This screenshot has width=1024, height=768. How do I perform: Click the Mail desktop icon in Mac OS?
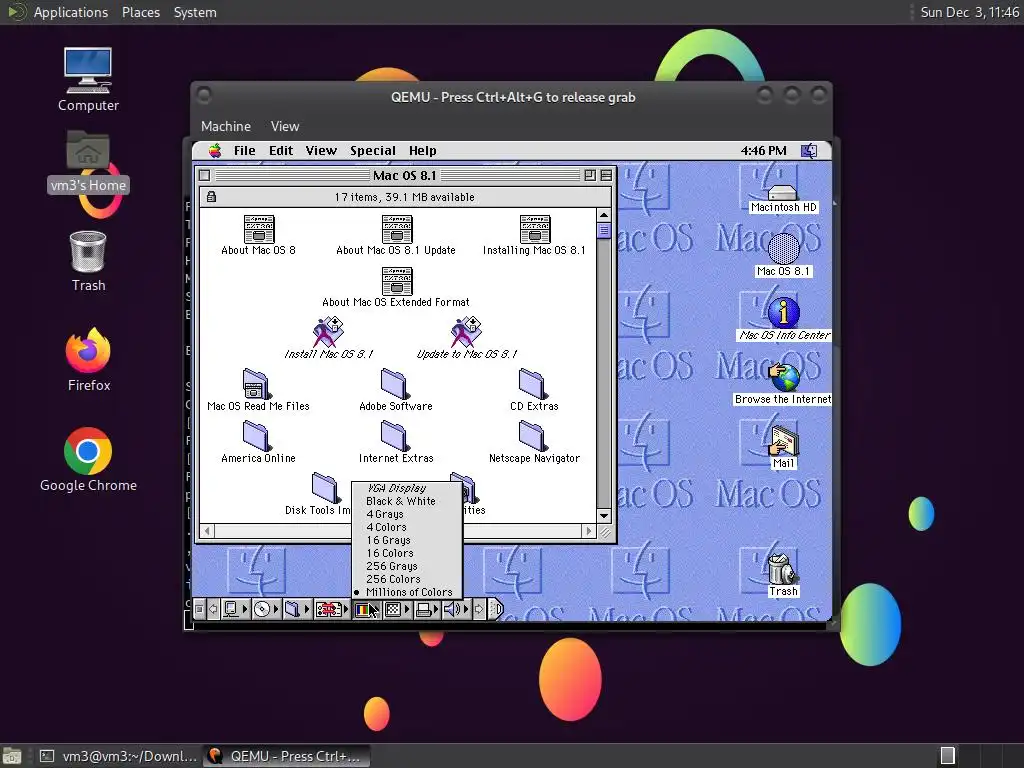[784, 441]
